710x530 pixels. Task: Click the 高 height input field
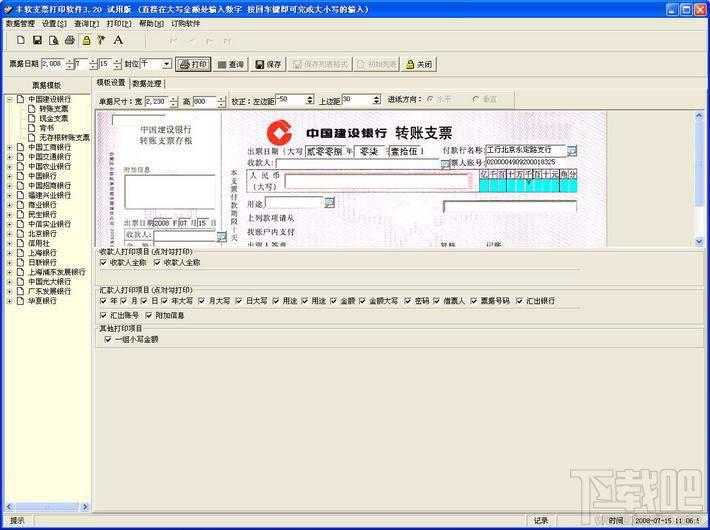tap(205, 102)
